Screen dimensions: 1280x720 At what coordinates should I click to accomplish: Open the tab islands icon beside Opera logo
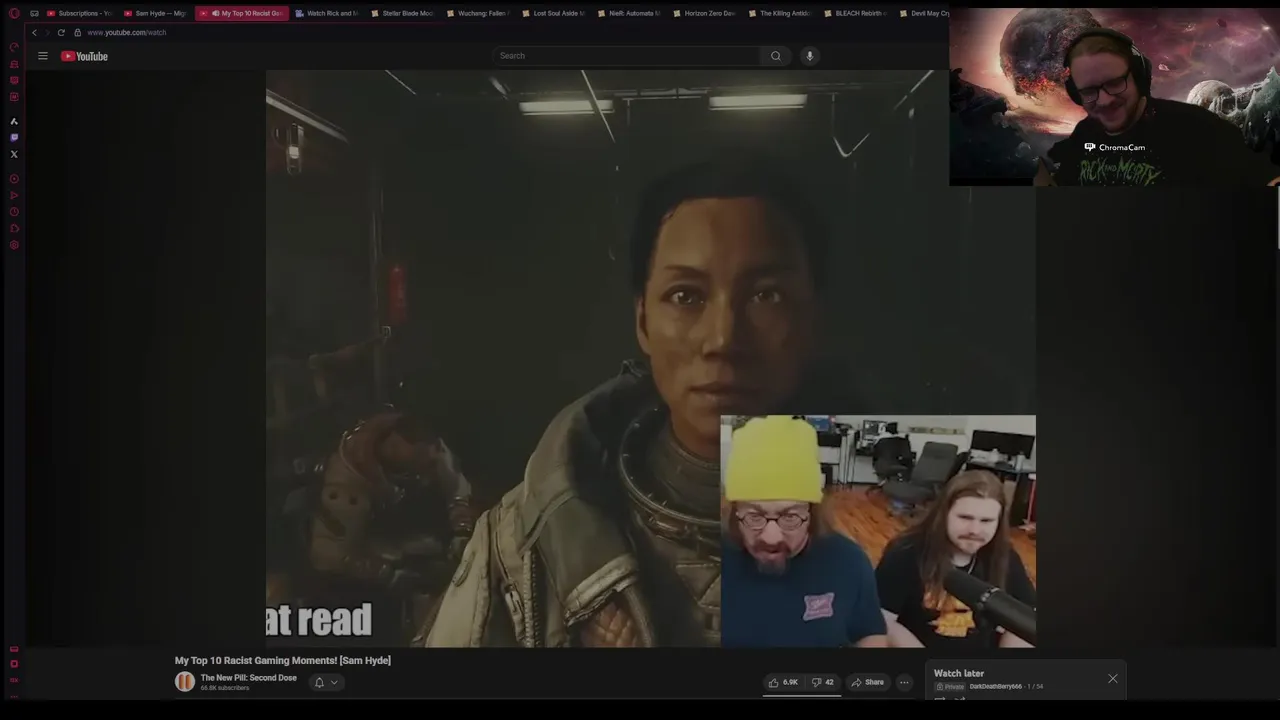coord(34,13)
